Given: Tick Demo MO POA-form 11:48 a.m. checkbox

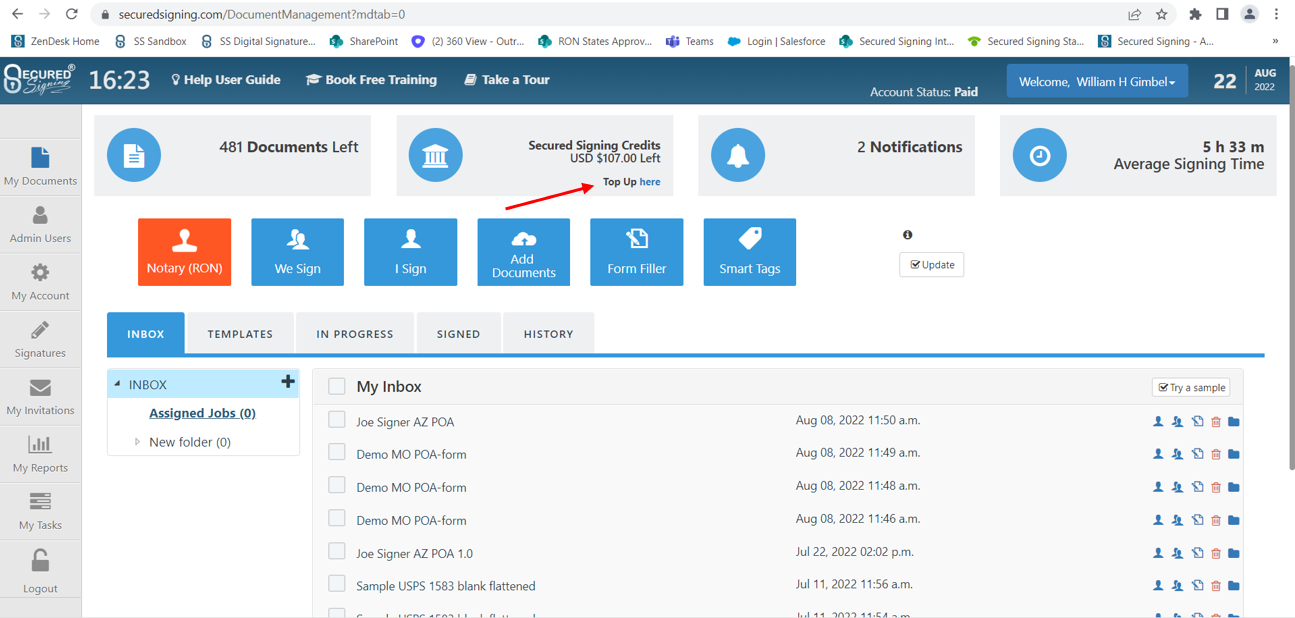Looking at the screenshot, I should coord(337,485).
